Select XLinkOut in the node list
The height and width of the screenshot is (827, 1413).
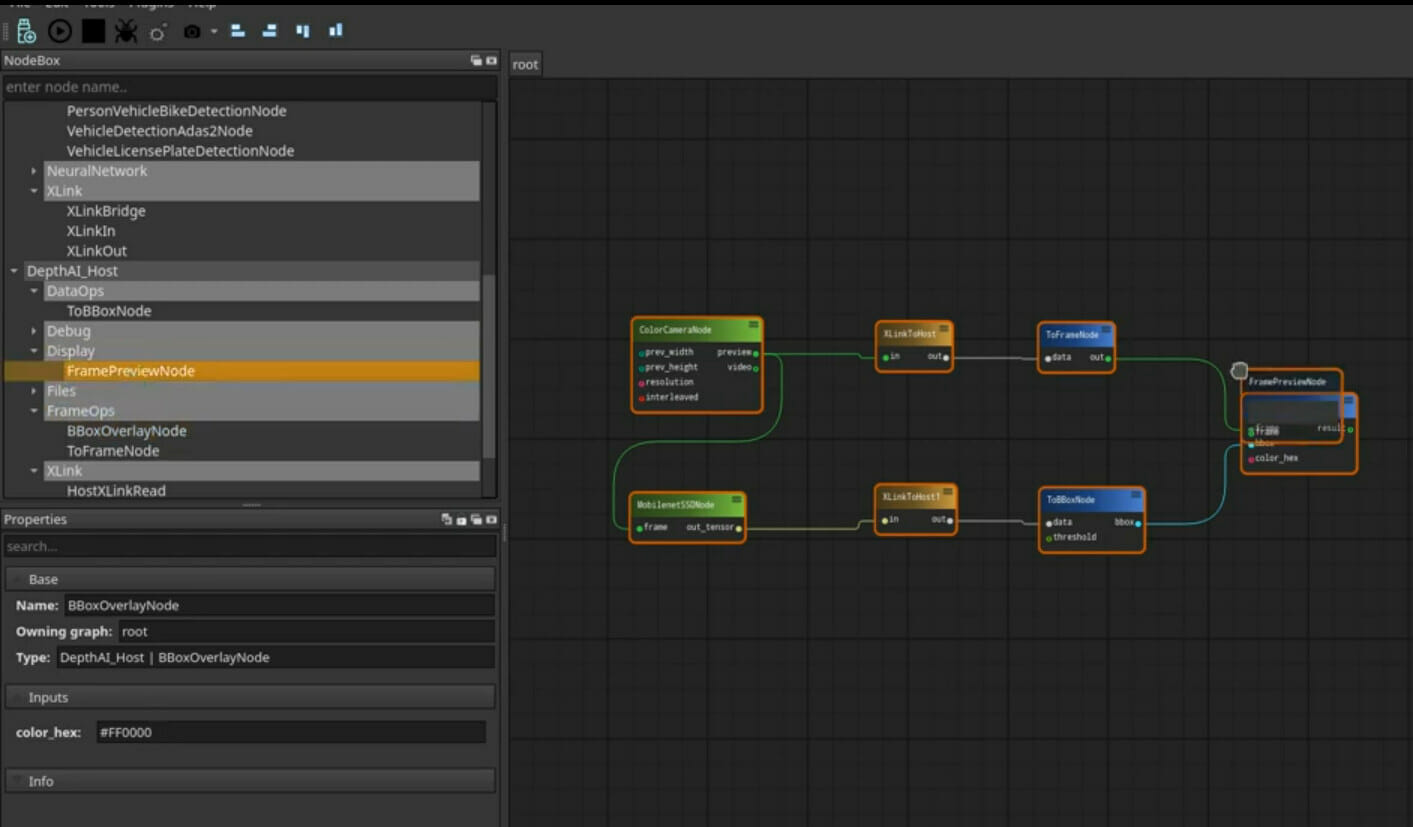[97, 251]
